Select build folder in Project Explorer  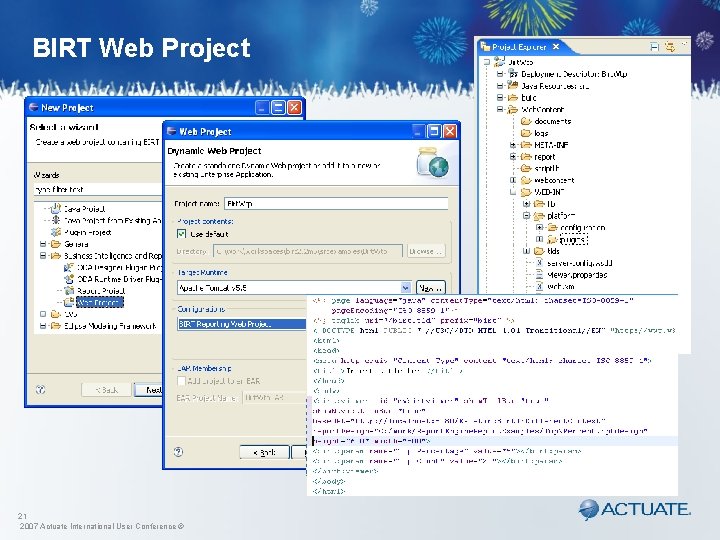click(529, 97)
